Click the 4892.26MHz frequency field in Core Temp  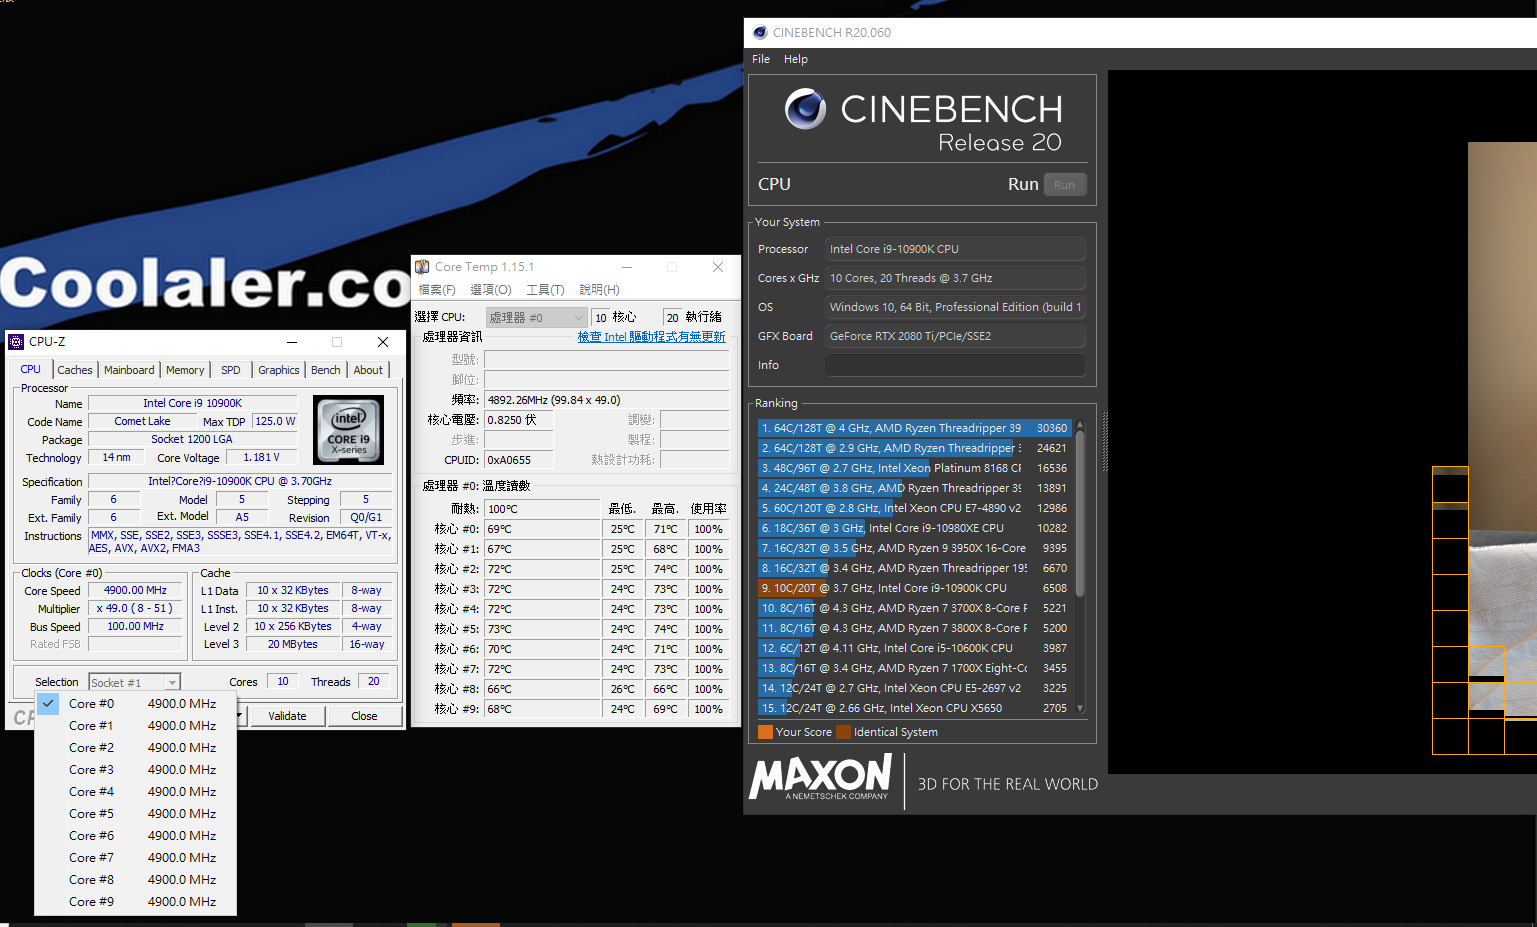pos(607,400)
